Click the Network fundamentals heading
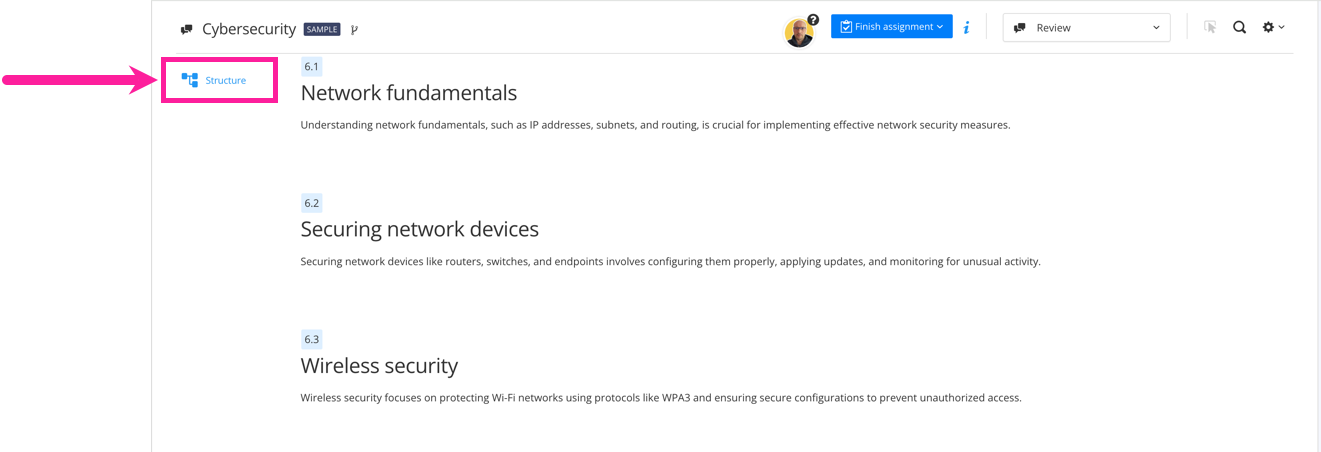This screenshot has width=1321, height=452. click(x=408, y=93)
